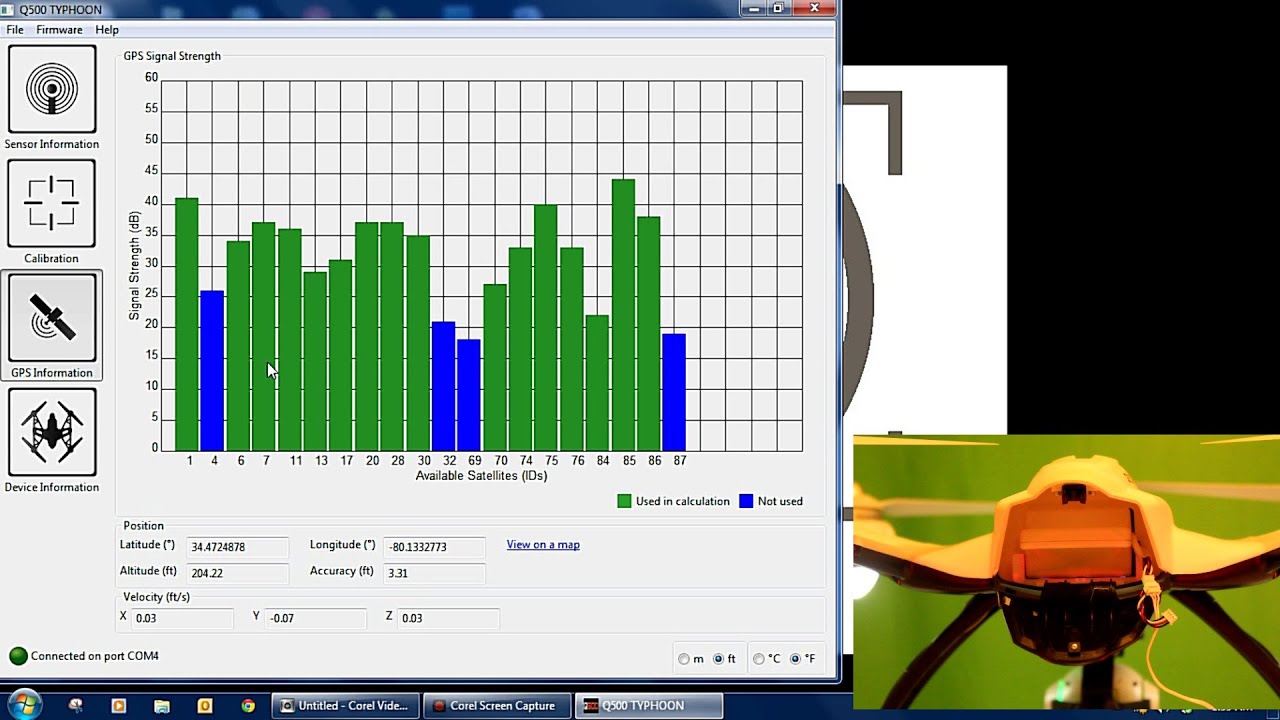Click the Accuracy value field
The image size is (1280, 720).
pyautogui.click(x=434, y=573)
